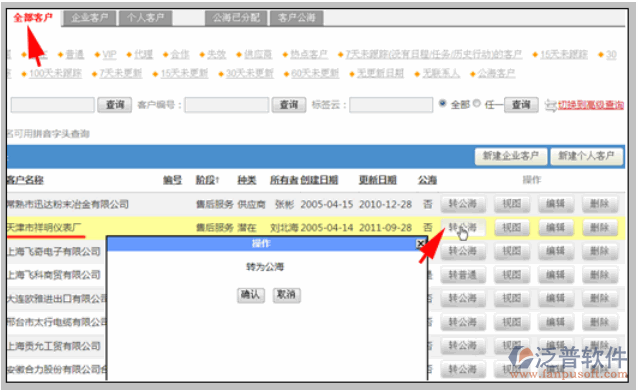
Task: Filter by VIP customers link
Action: (x=109, y=55)
